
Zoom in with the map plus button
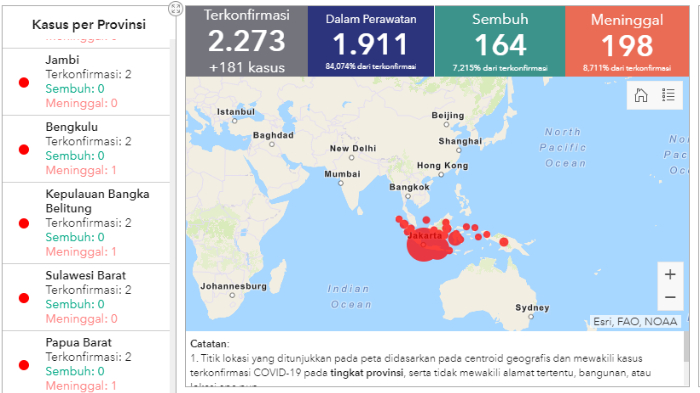670,274
